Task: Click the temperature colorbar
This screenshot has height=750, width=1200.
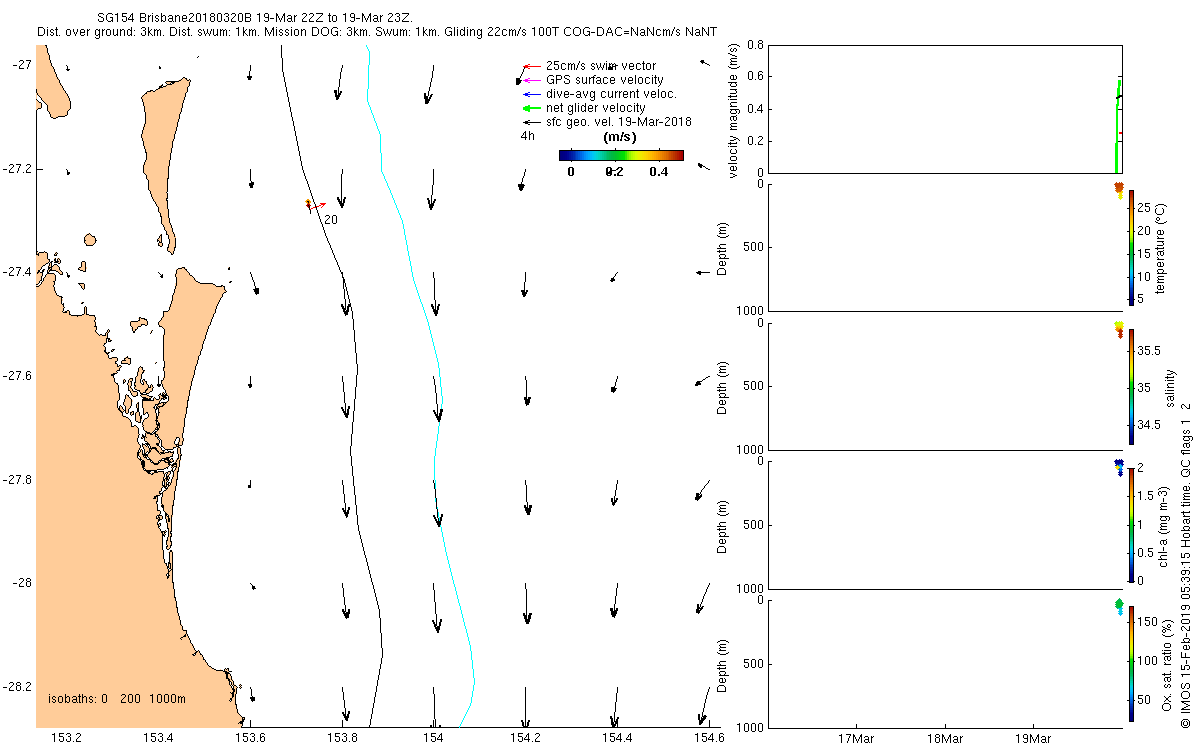Action: pyautogui.click(x=1131, y=247)
